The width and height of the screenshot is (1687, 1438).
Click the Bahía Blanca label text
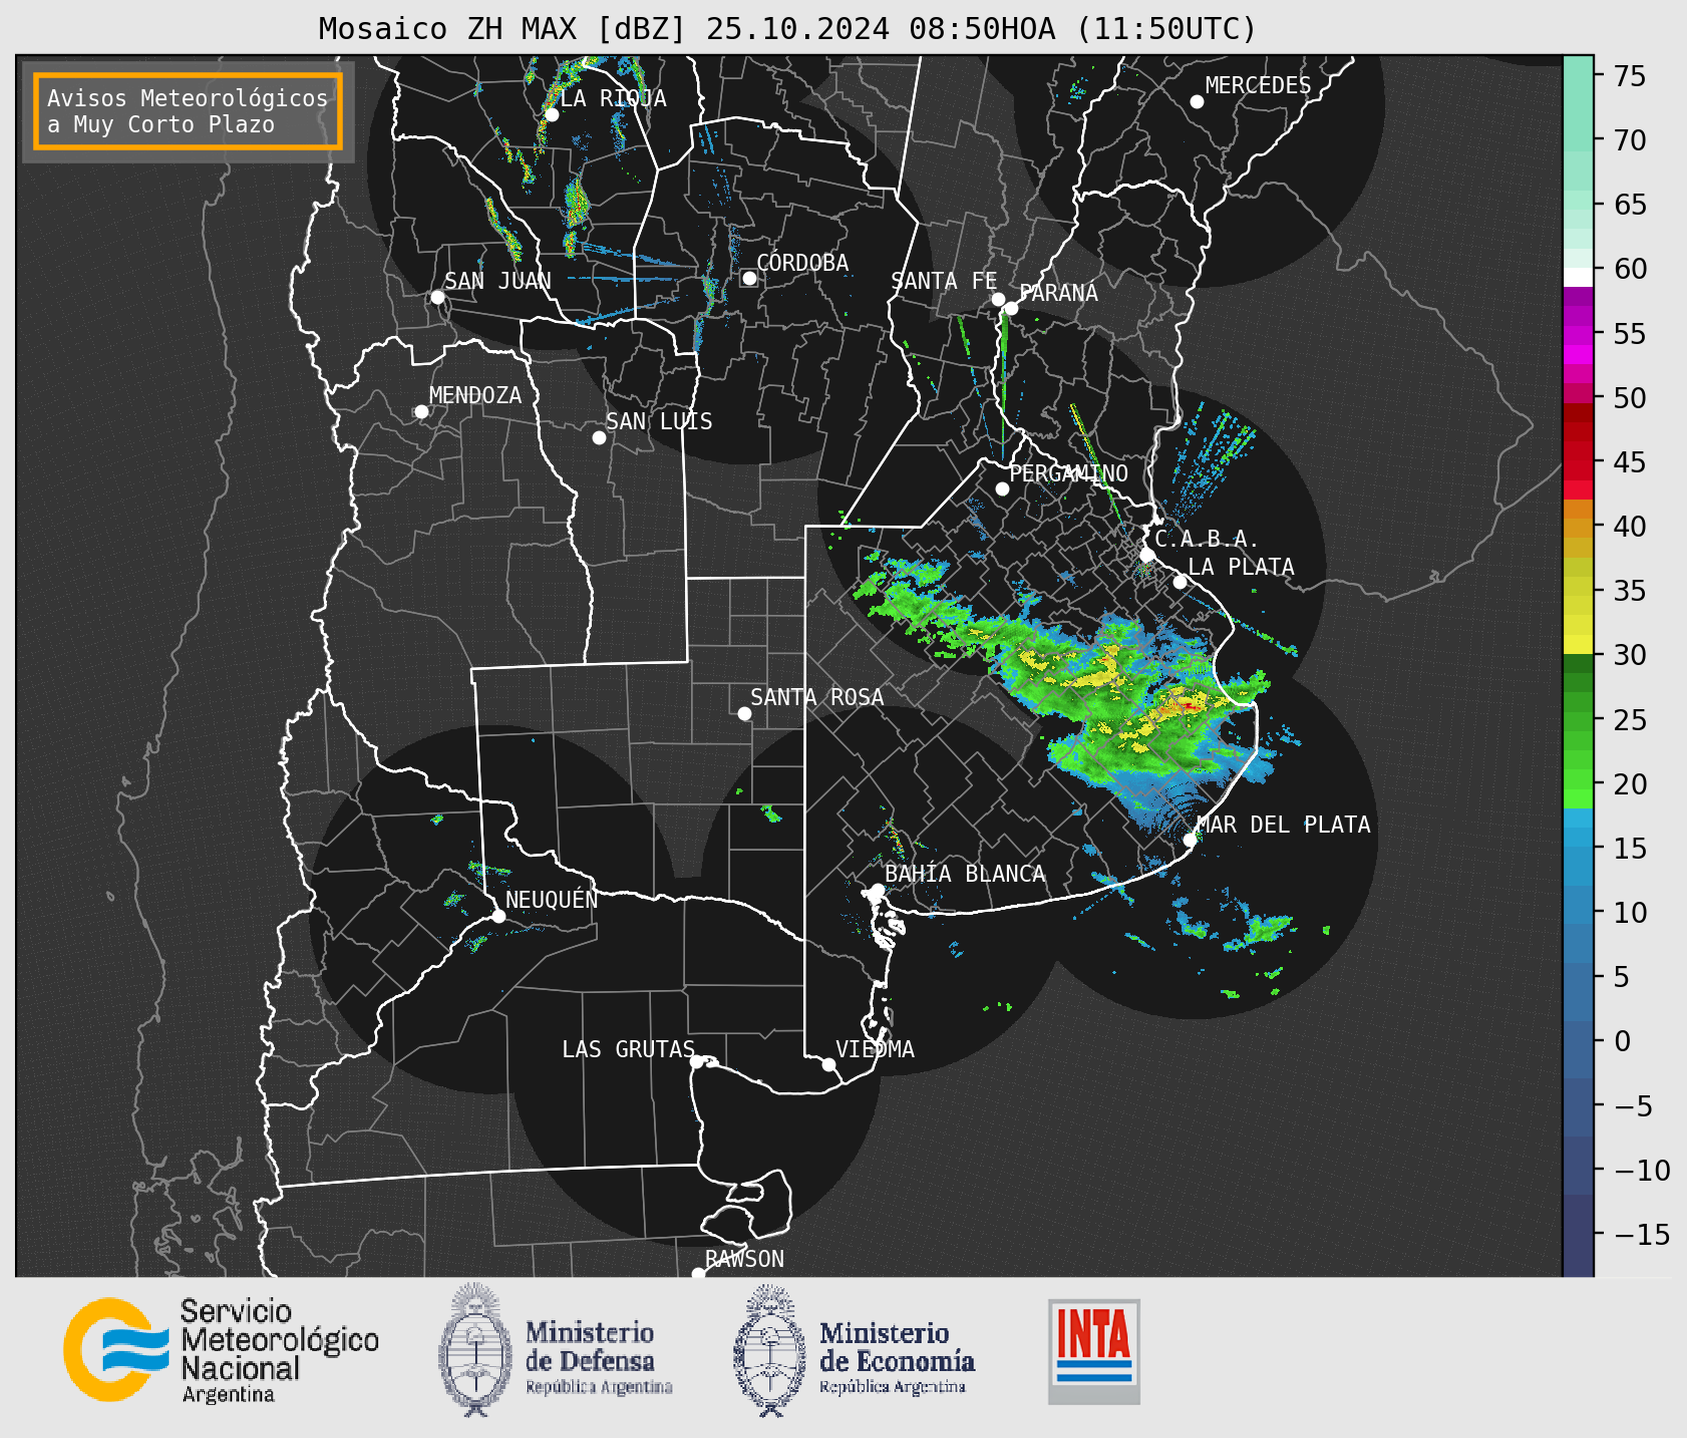(x=965, y=874)
